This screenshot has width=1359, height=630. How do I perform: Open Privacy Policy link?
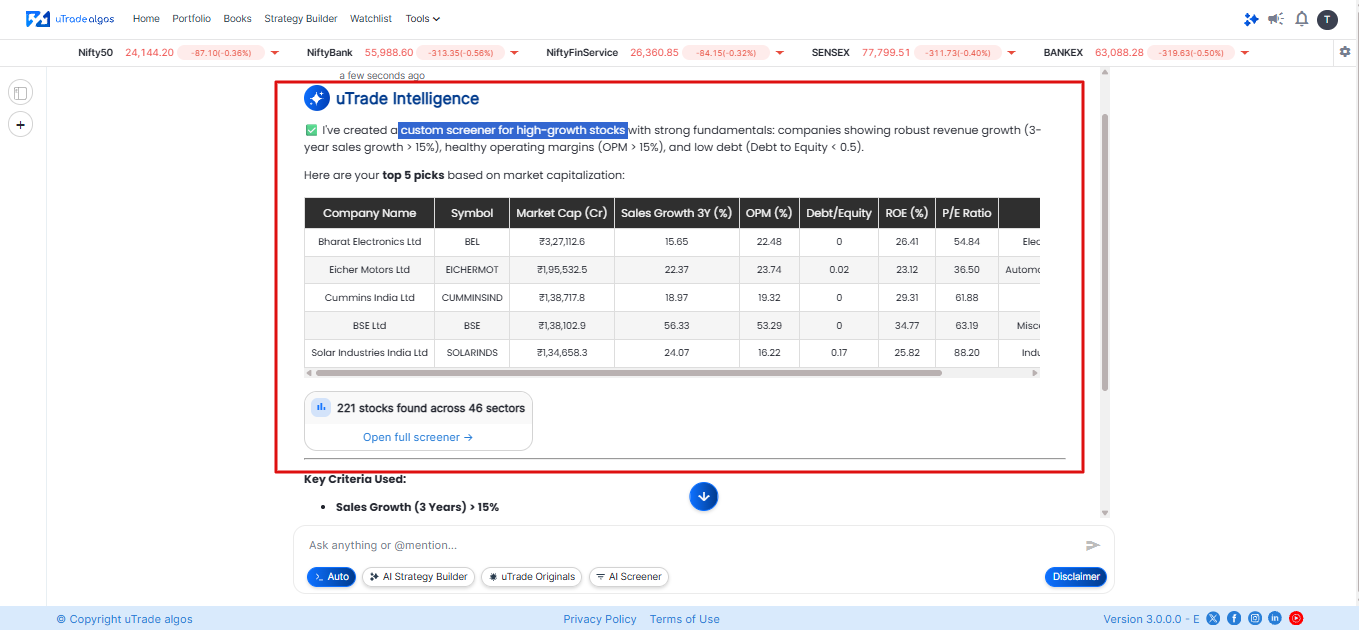point(600,619)
